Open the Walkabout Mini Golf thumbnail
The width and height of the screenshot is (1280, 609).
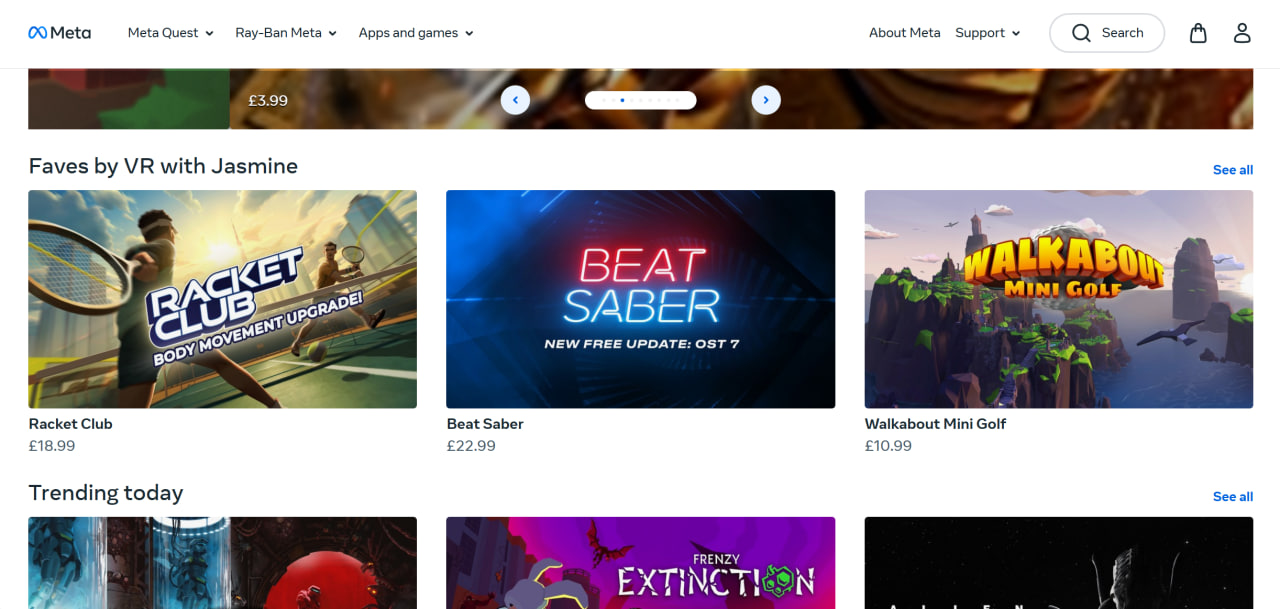tap(1059, 299)
